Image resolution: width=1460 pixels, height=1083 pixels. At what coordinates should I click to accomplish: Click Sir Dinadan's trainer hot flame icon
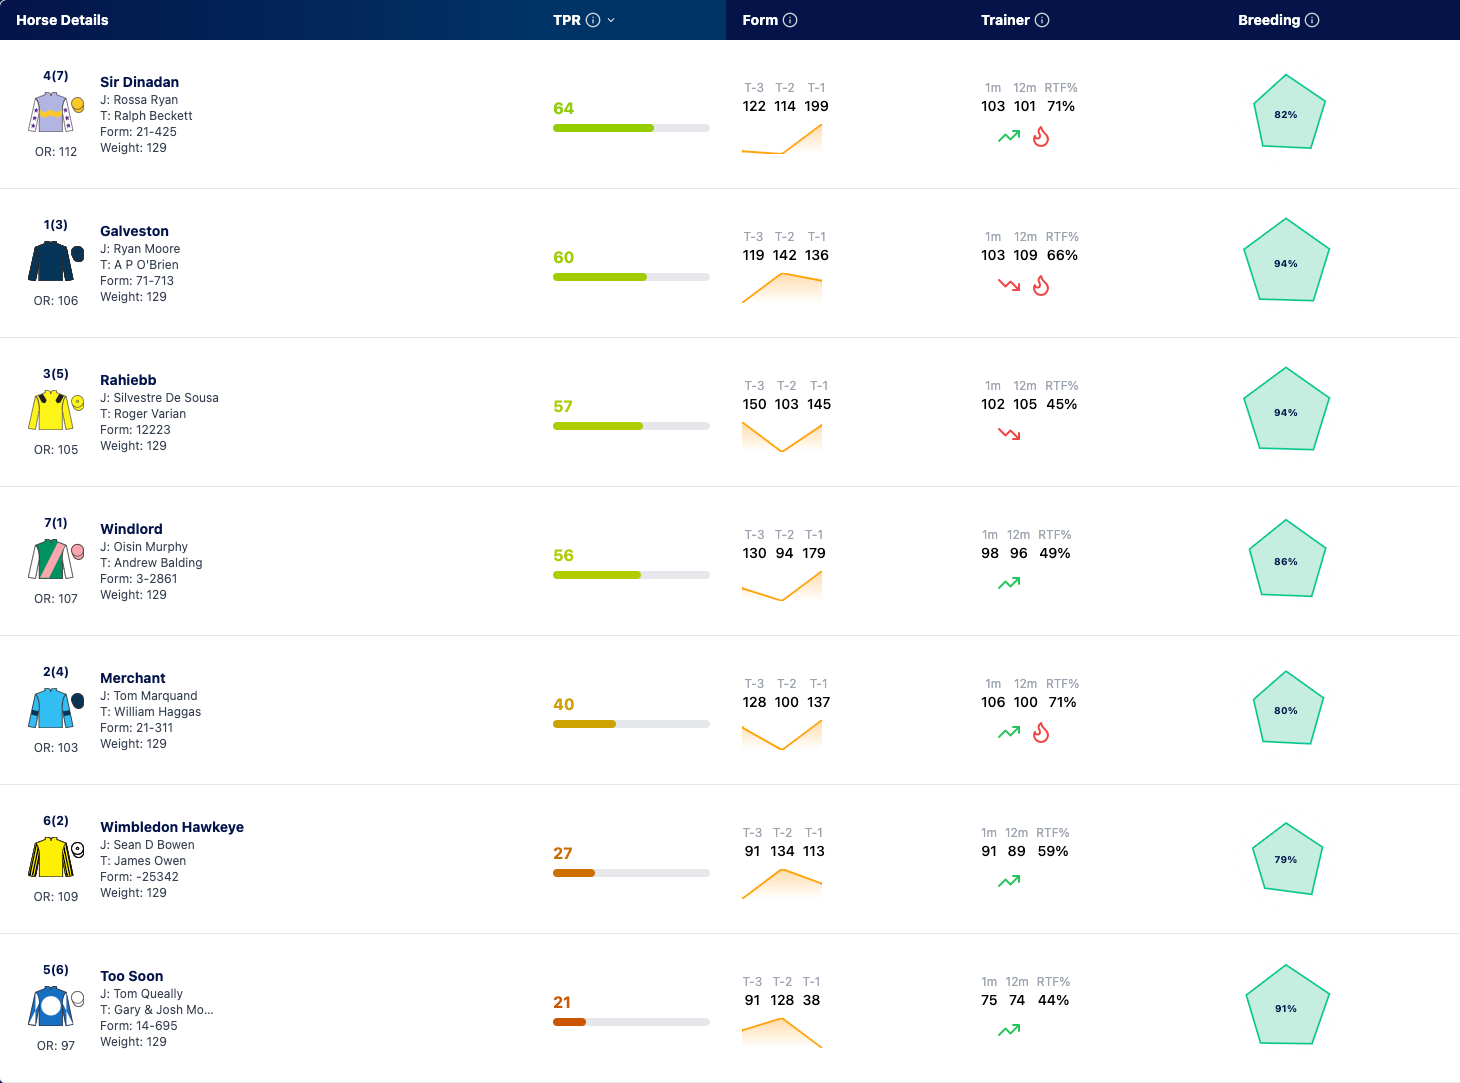(x=1041, y=137)
